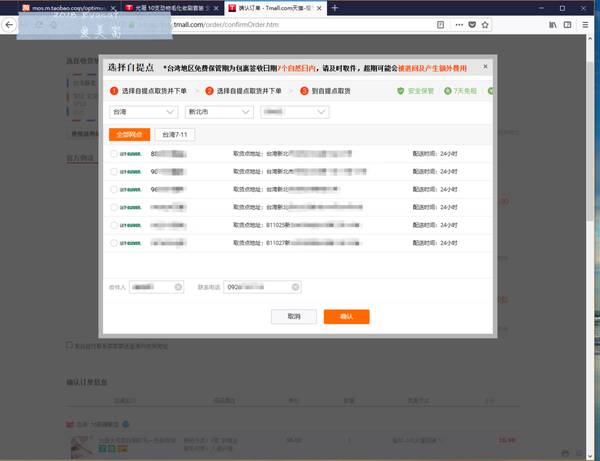600x461 pixels.
Task: Click step 3 到自提点取货 label
Action: click(331, 91)
